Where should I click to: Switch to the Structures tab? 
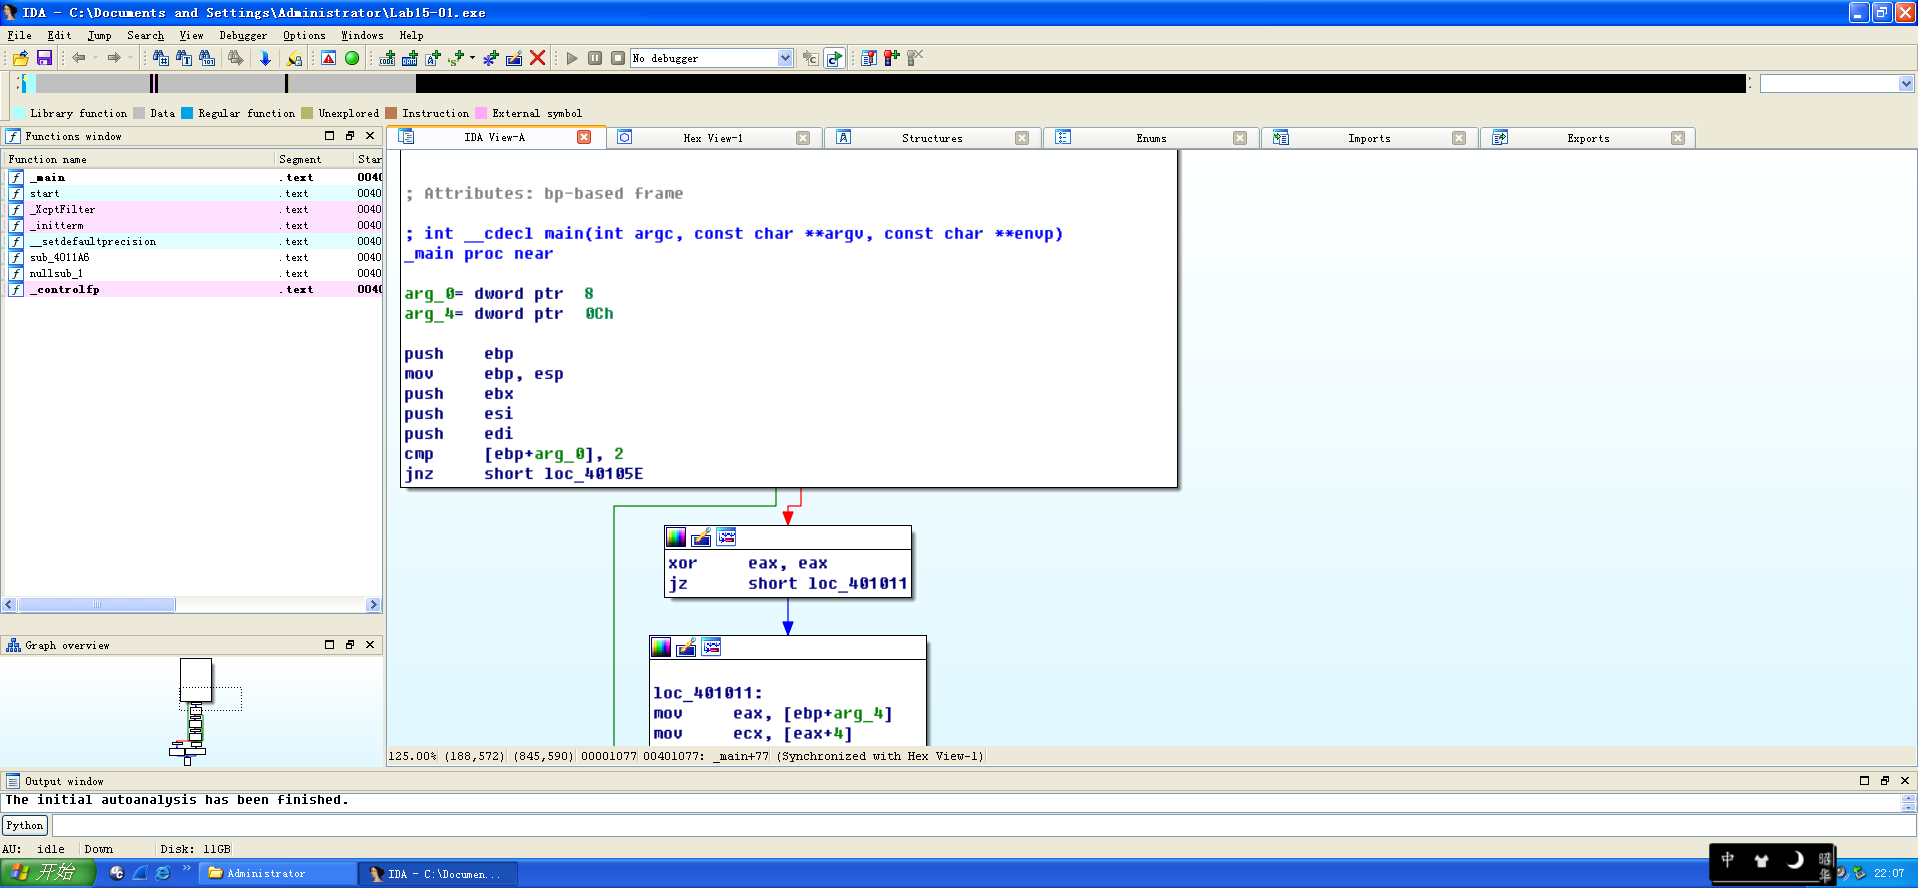pos(932,138)
